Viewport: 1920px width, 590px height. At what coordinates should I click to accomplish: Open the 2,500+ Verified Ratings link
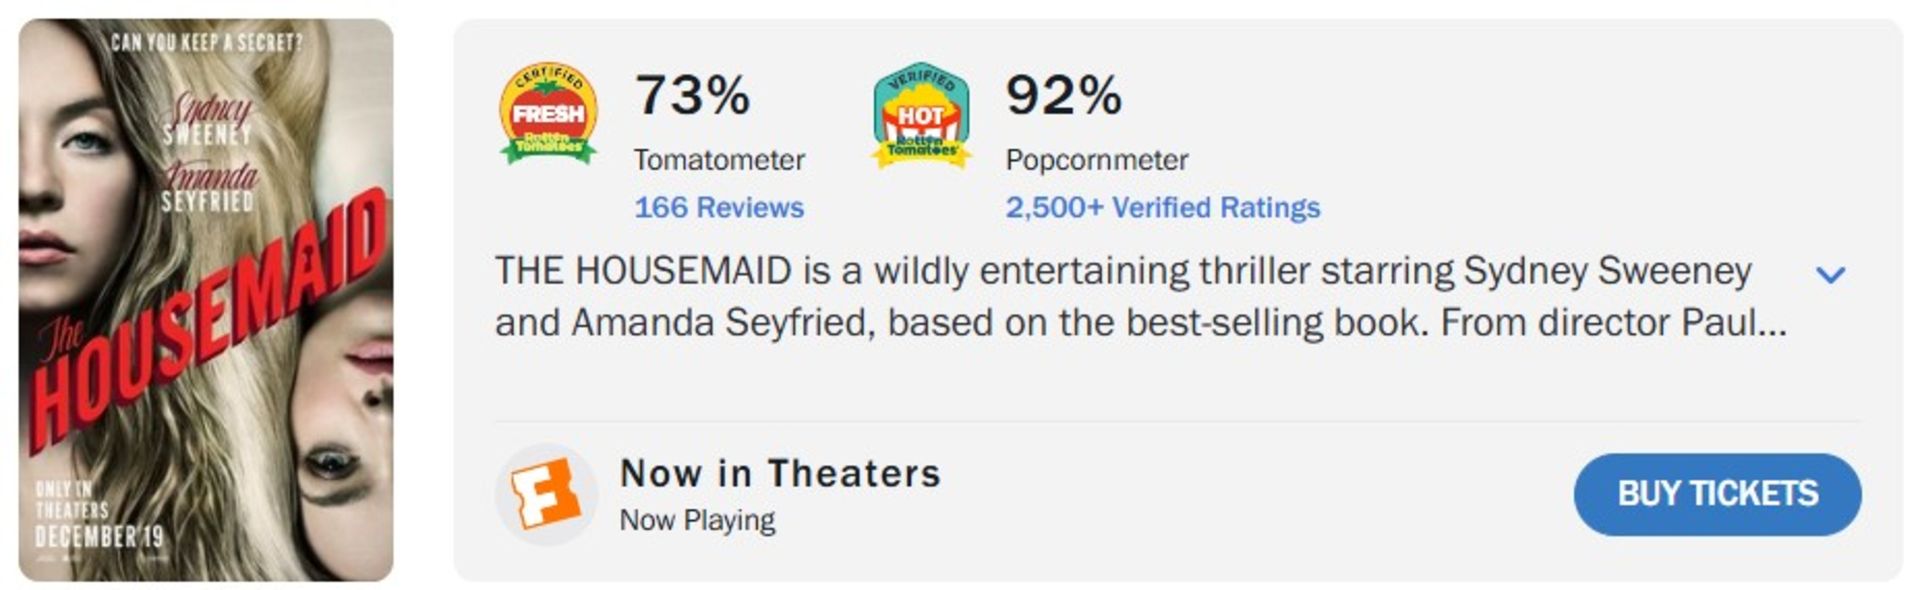click(1162, 207)
